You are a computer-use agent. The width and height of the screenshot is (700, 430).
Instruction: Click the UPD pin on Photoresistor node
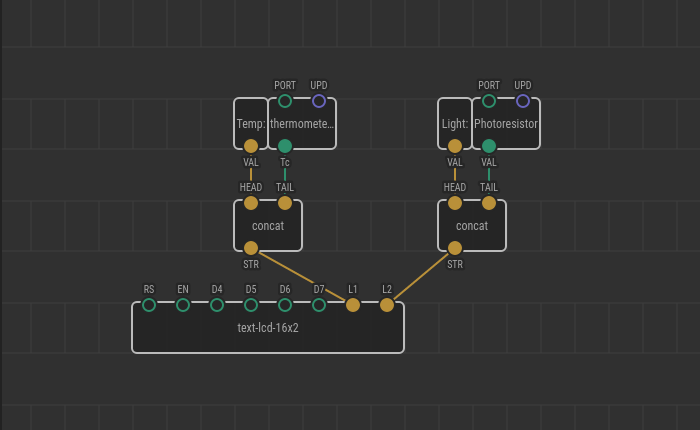(523, 101)
